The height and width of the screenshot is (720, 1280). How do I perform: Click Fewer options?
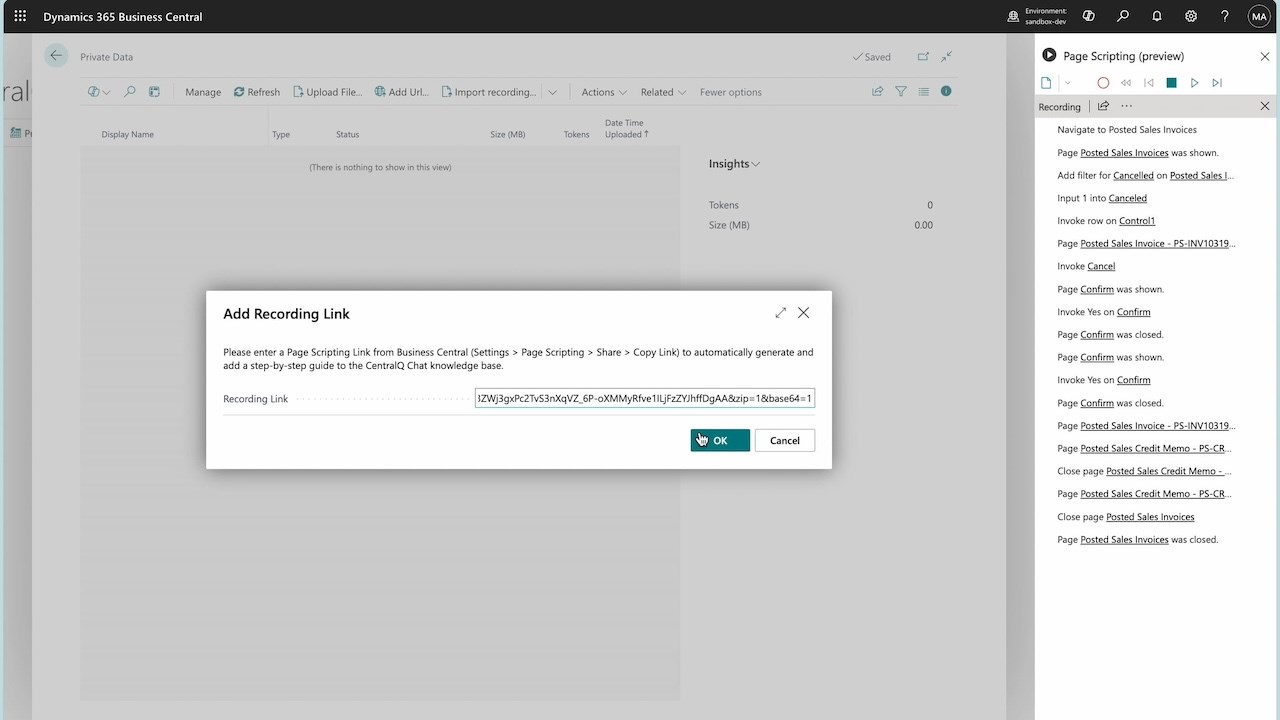point(730,92)
